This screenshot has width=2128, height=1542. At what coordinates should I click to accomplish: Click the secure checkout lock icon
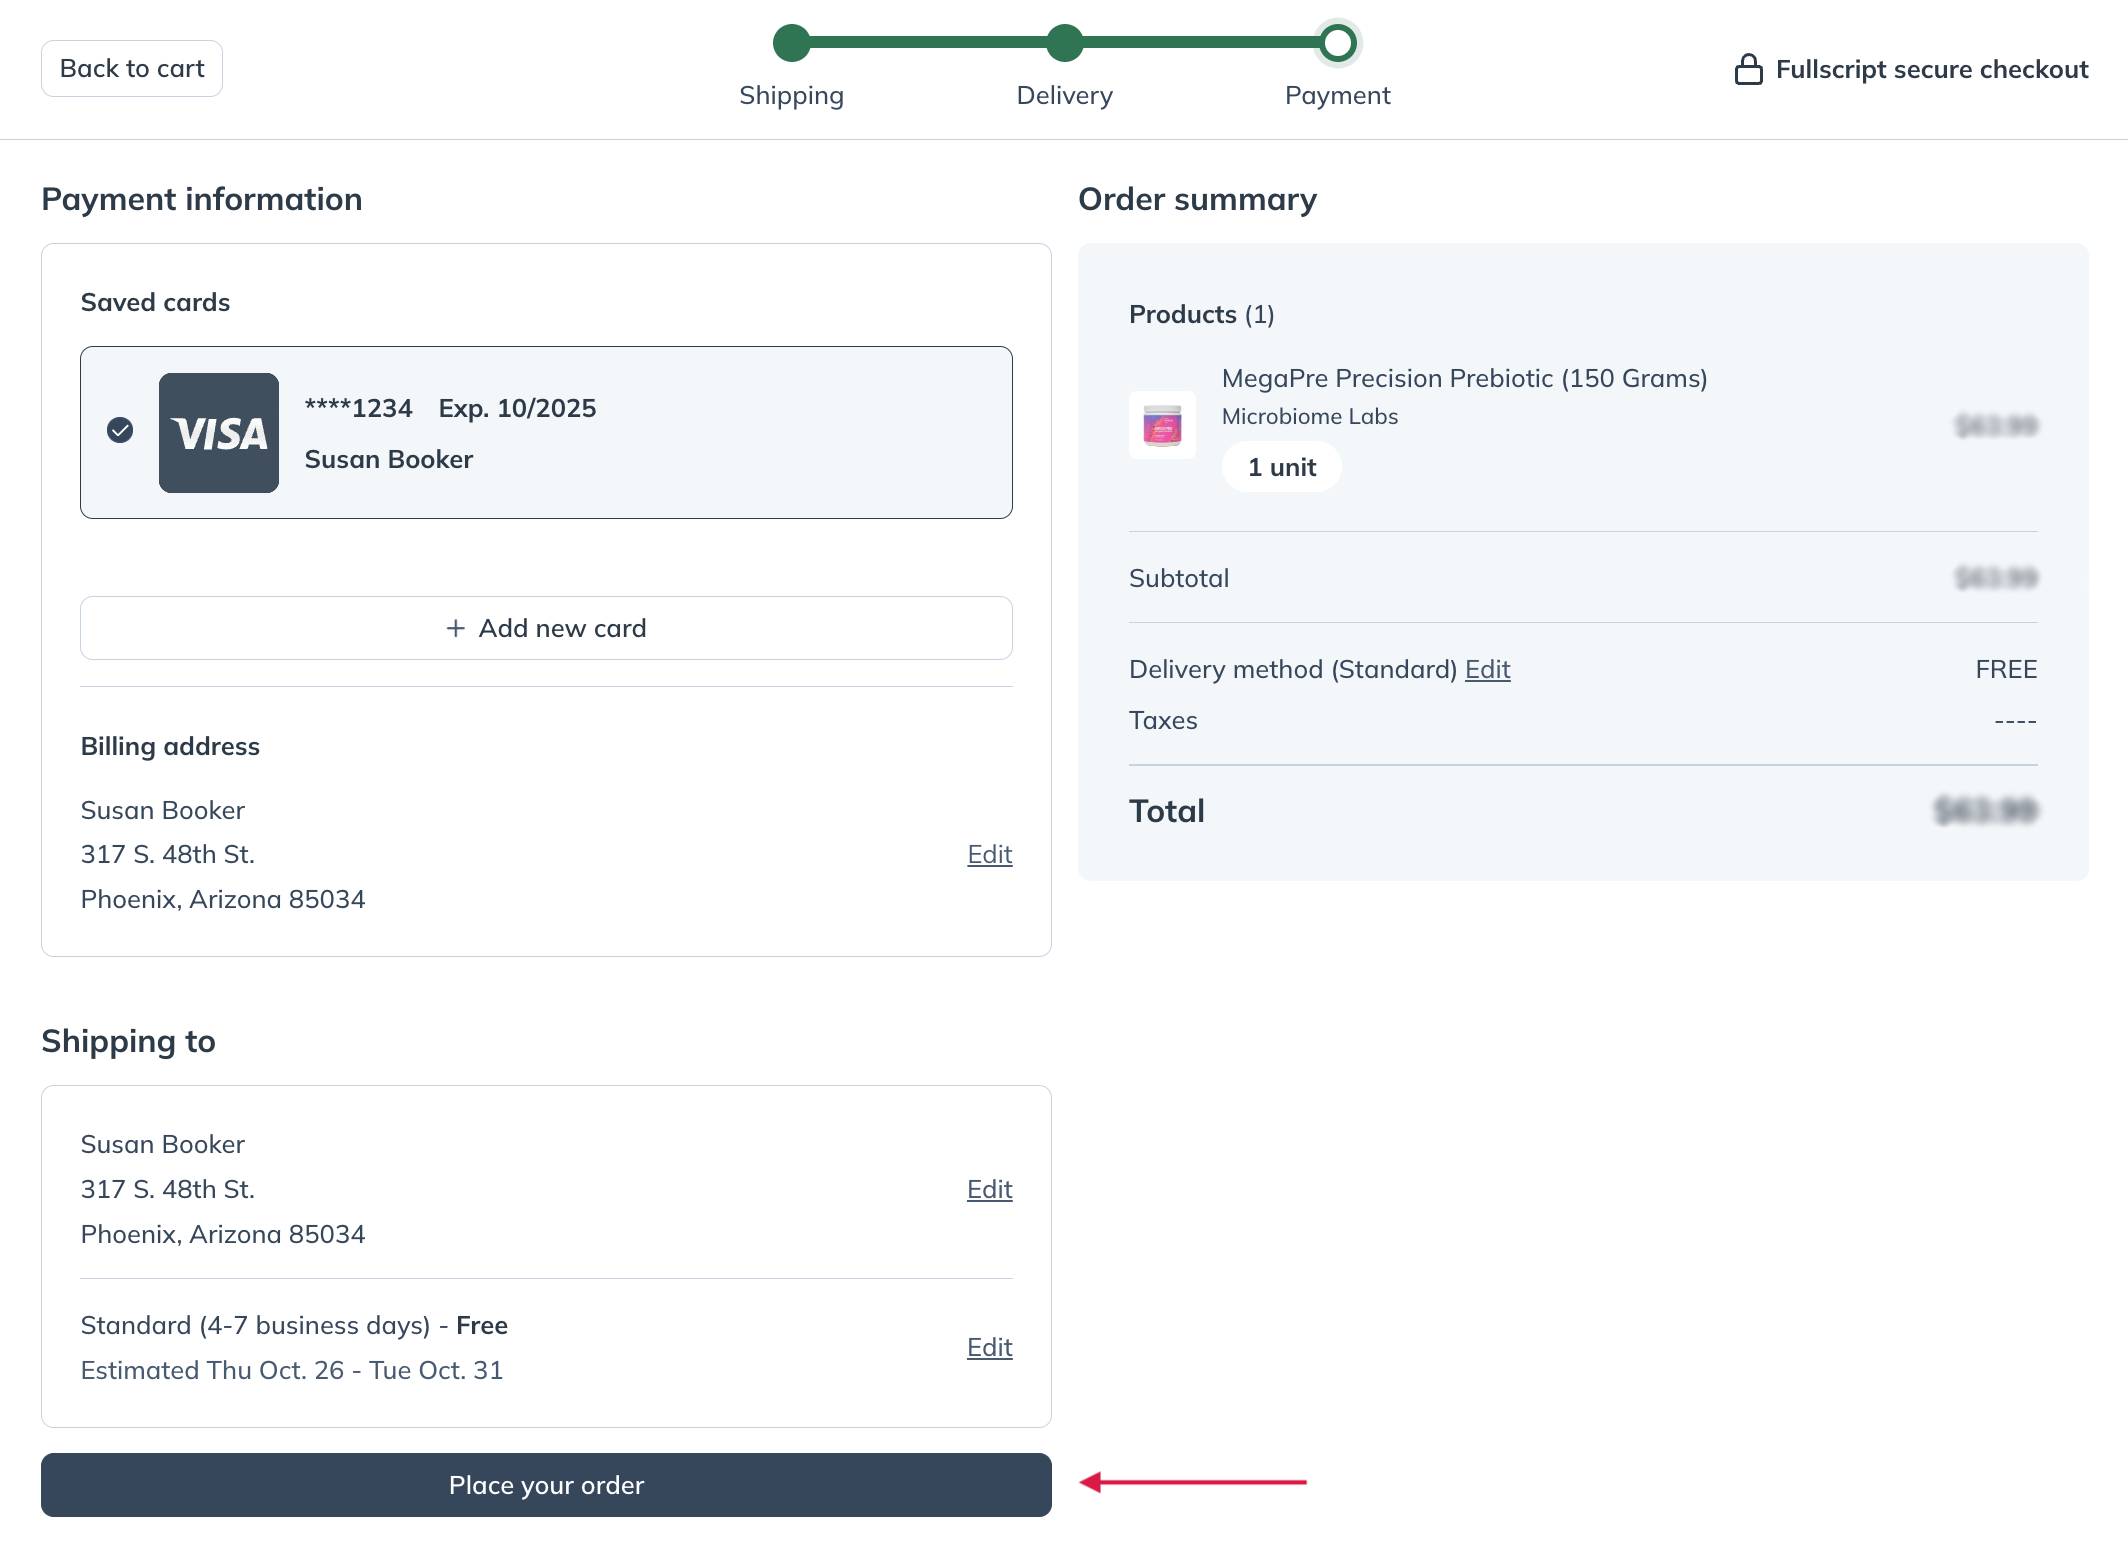point(1748,69)
